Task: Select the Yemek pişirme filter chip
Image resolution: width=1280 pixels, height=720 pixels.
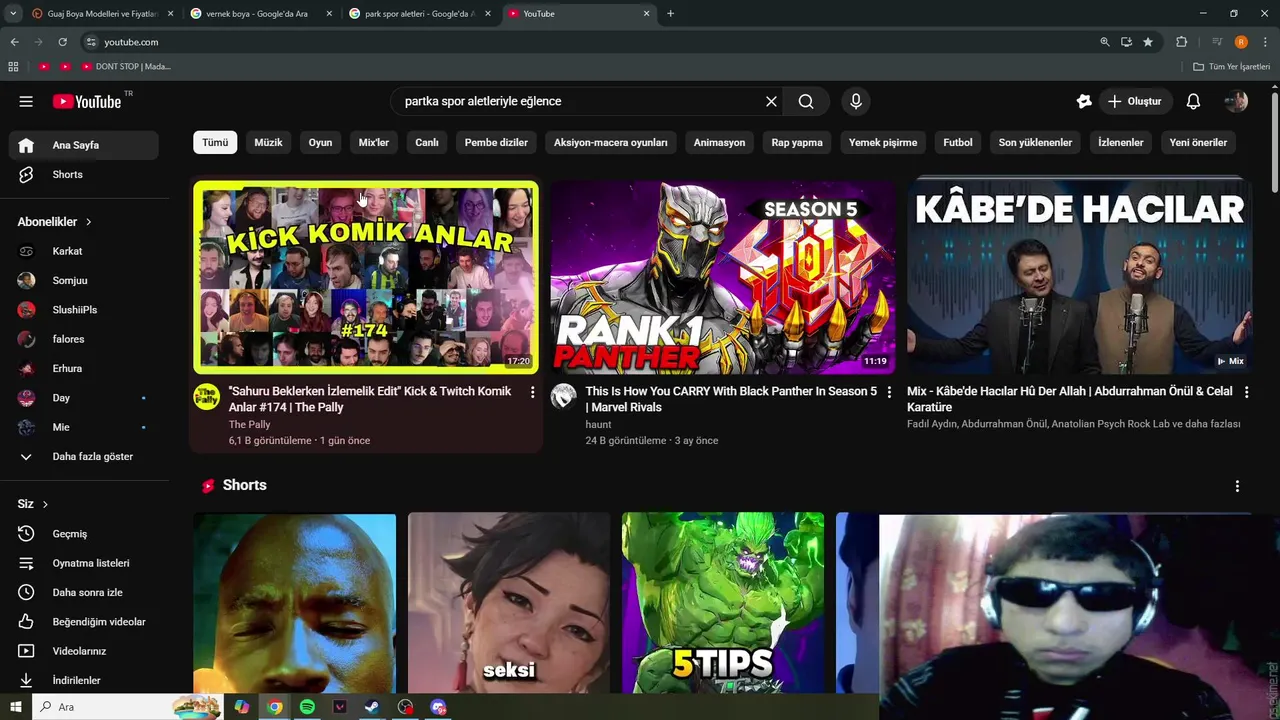Action: click(x=883, y=142)
